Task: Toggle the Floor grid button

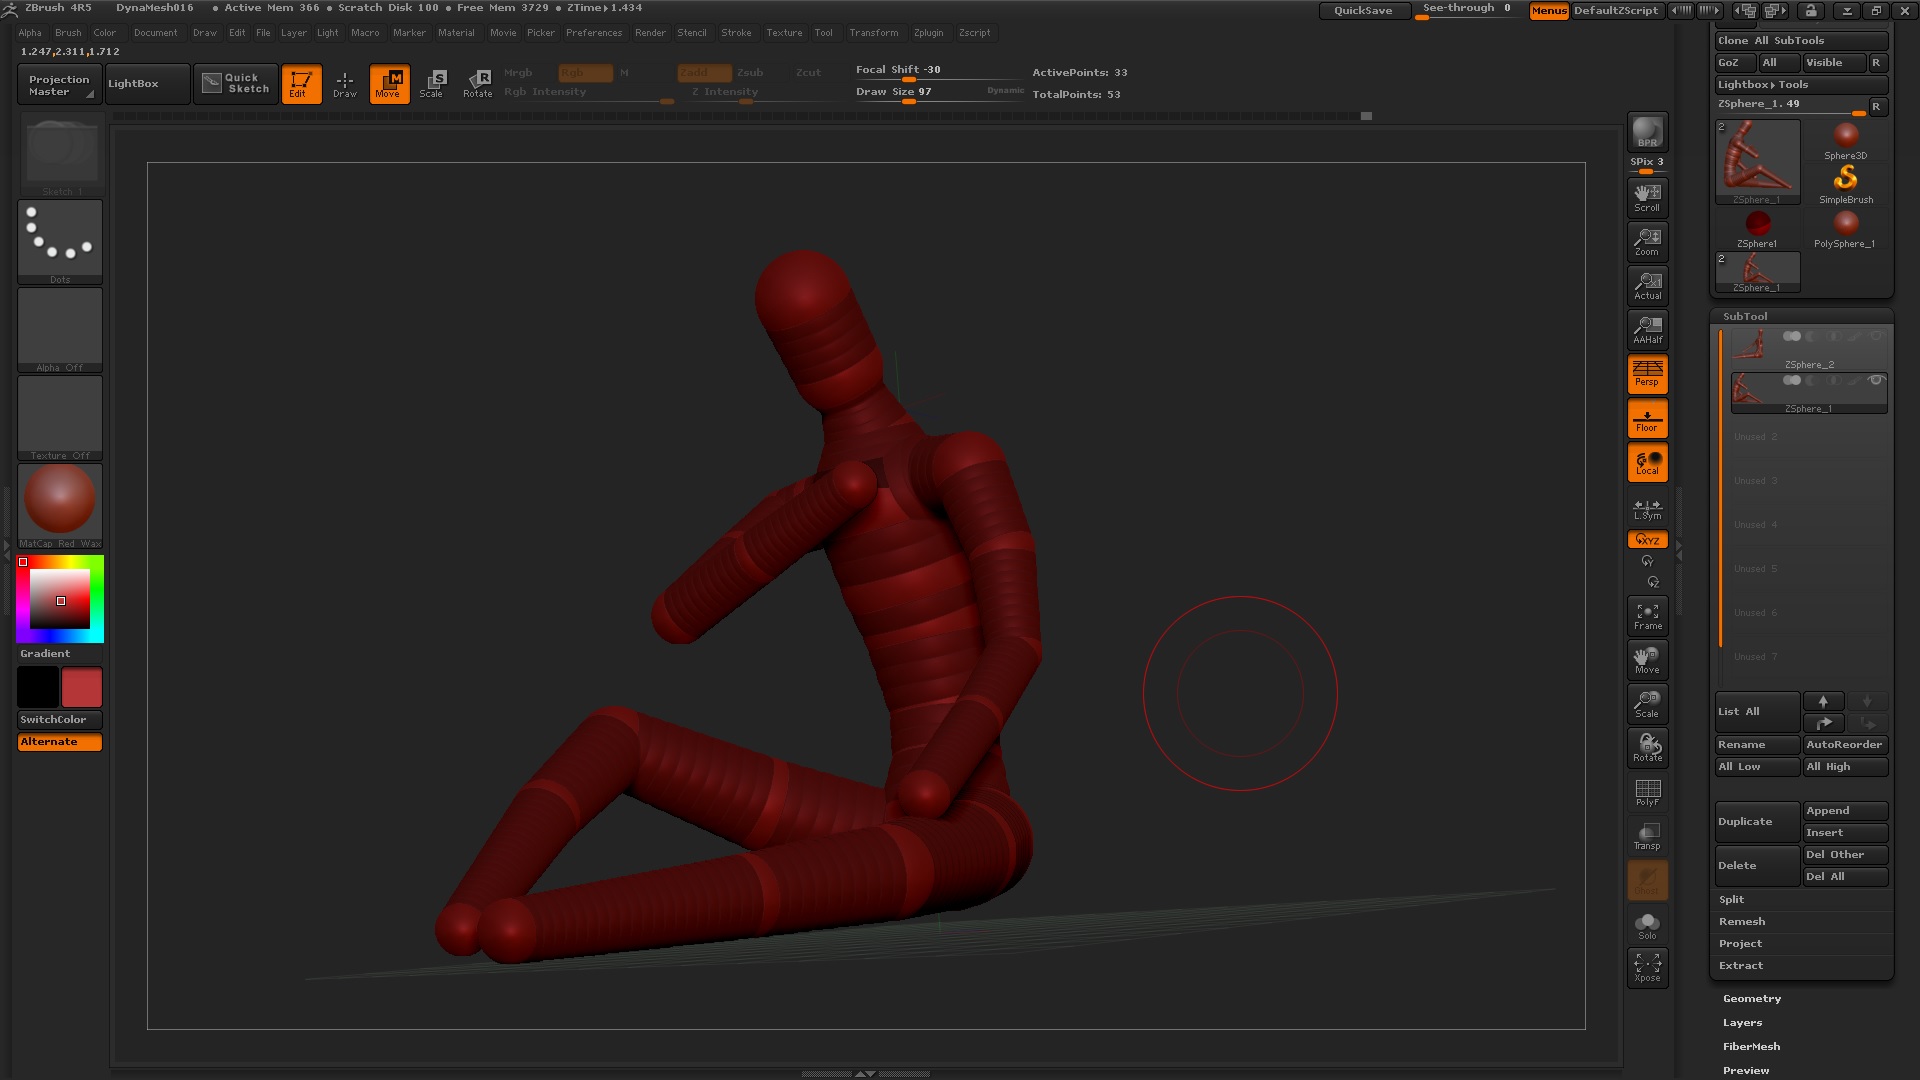Action: pyautogui.click(x=1647, y=418)
